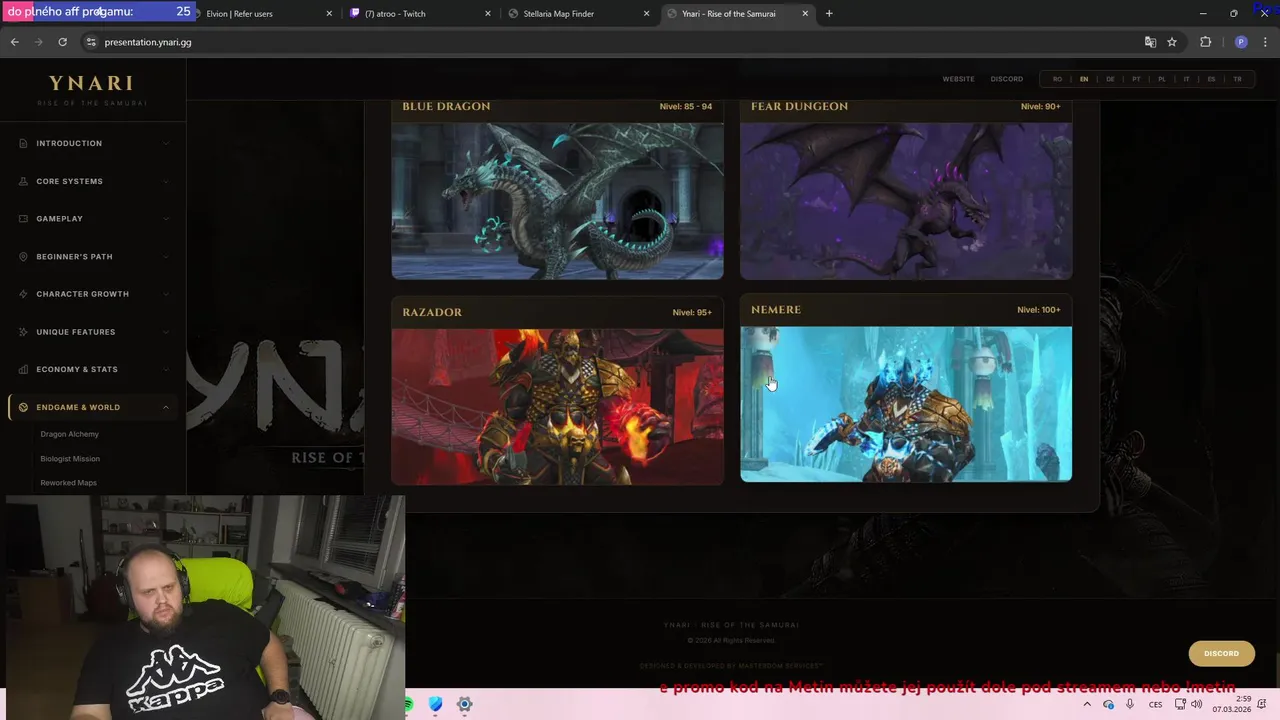Click the Endgame & World globe icon
This screenshot has height=720, width=1280.
23,407
